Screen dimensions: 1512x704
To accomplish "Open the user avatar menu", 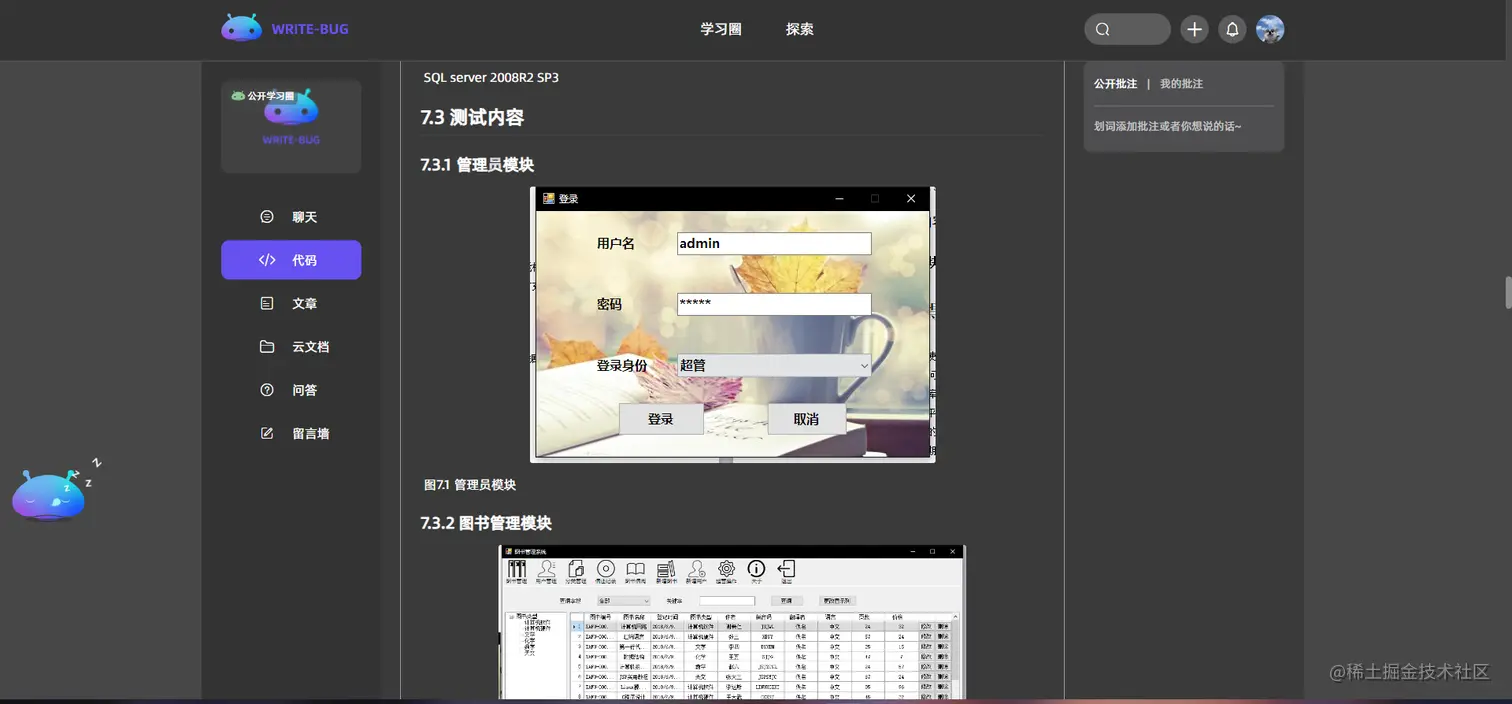I will pos(1270,29).
